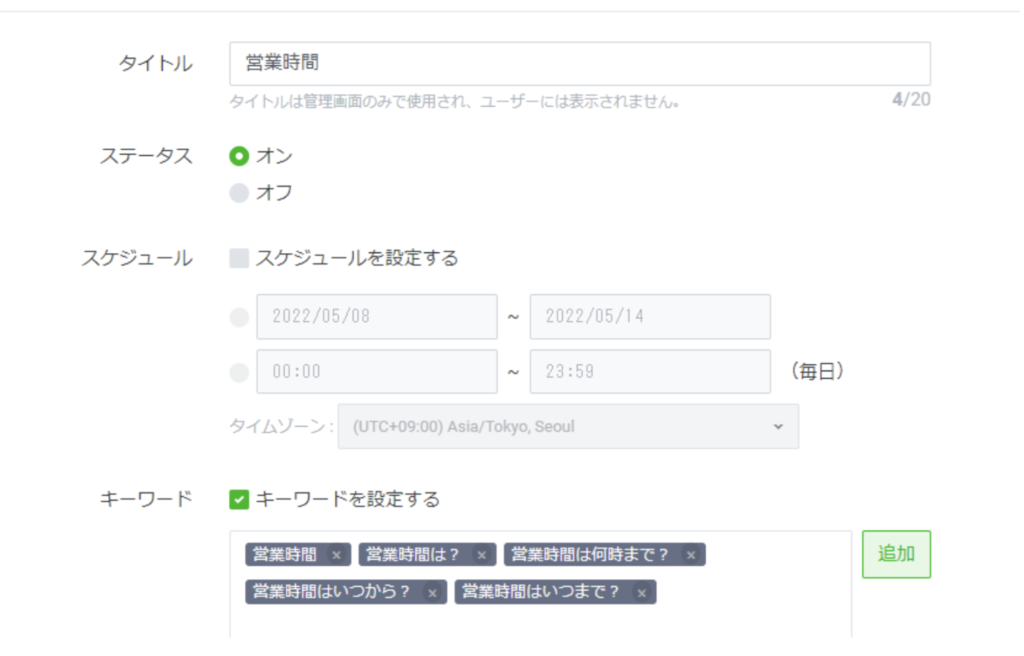1024x656 pixels.
Task: Remove the 営業時間は？ keyword tag
Action: click(x=481, y=555)
